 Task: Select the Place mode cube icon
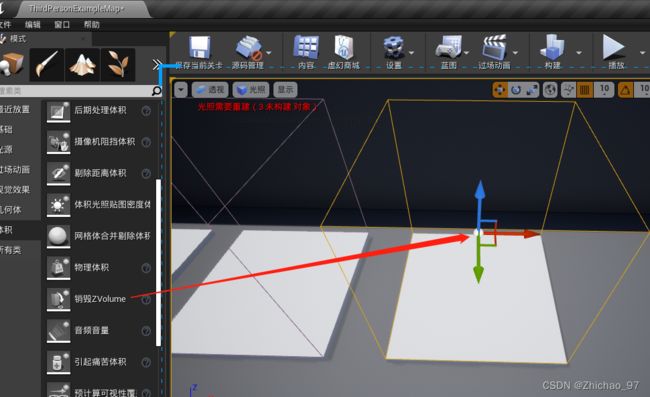click(x=12, y=64)
